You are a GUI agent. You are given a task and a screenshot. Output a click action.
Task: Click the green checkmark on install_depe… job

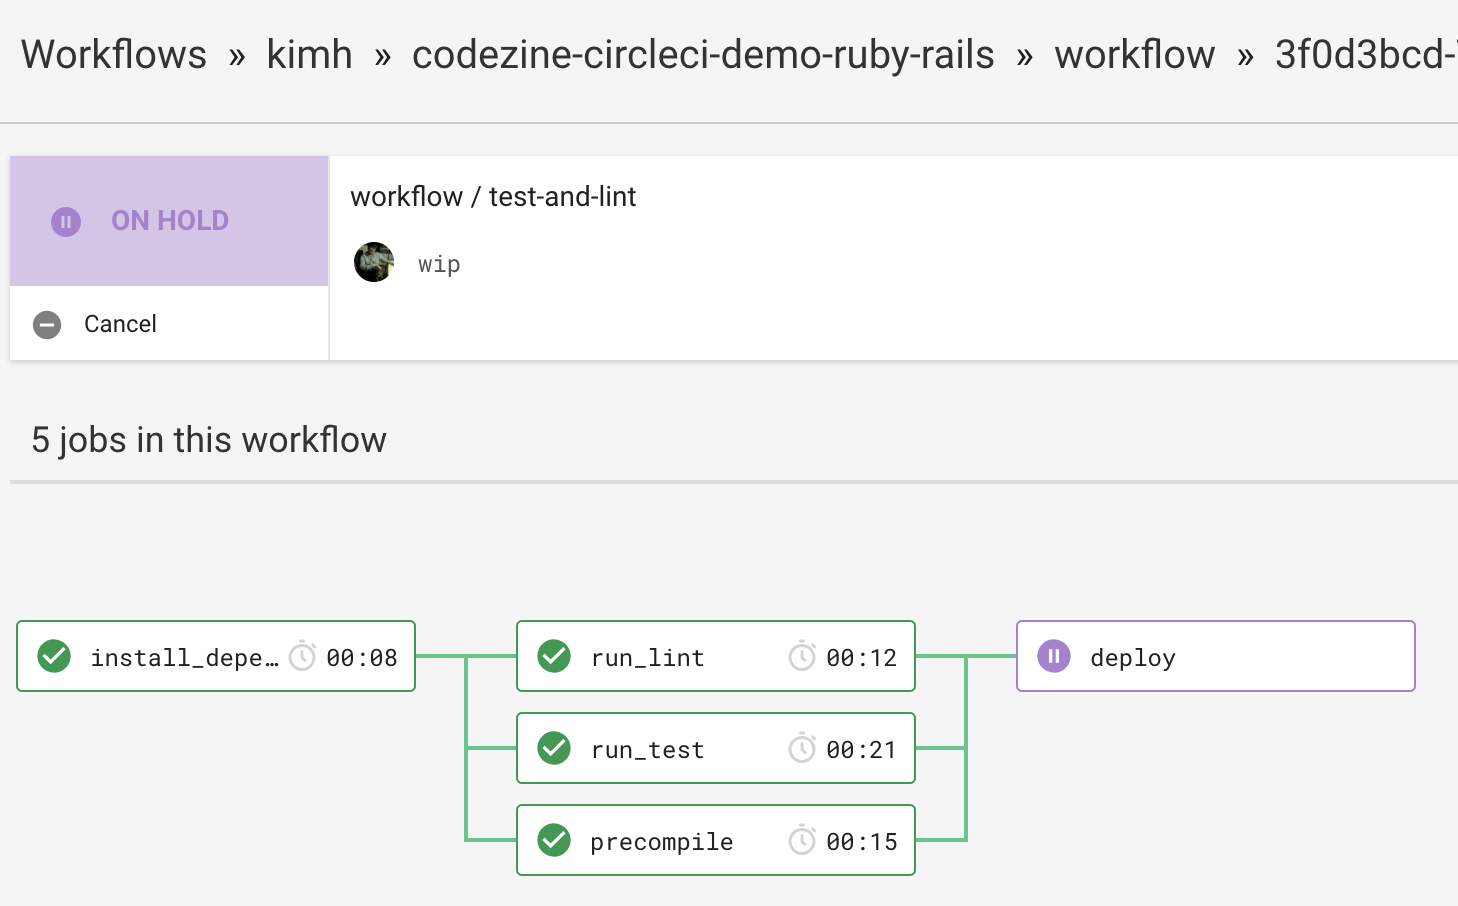click(x=54, y=656)
